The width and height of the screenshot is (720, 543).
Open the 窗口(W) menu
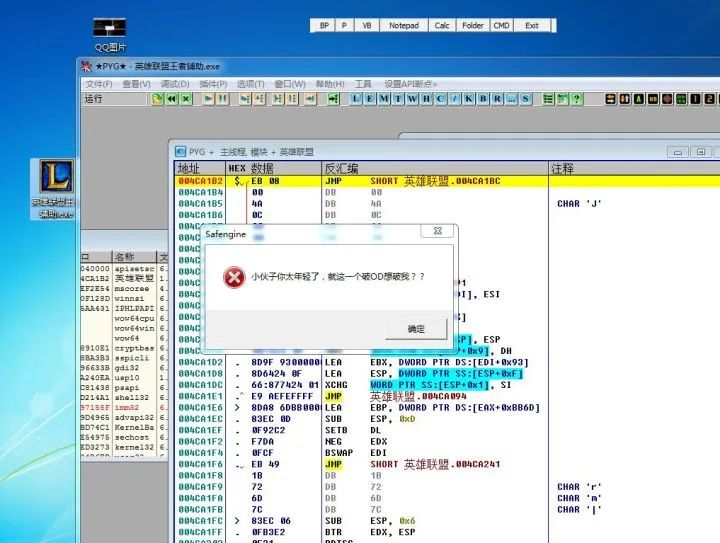pyautogui.click(x=290, y=84)
